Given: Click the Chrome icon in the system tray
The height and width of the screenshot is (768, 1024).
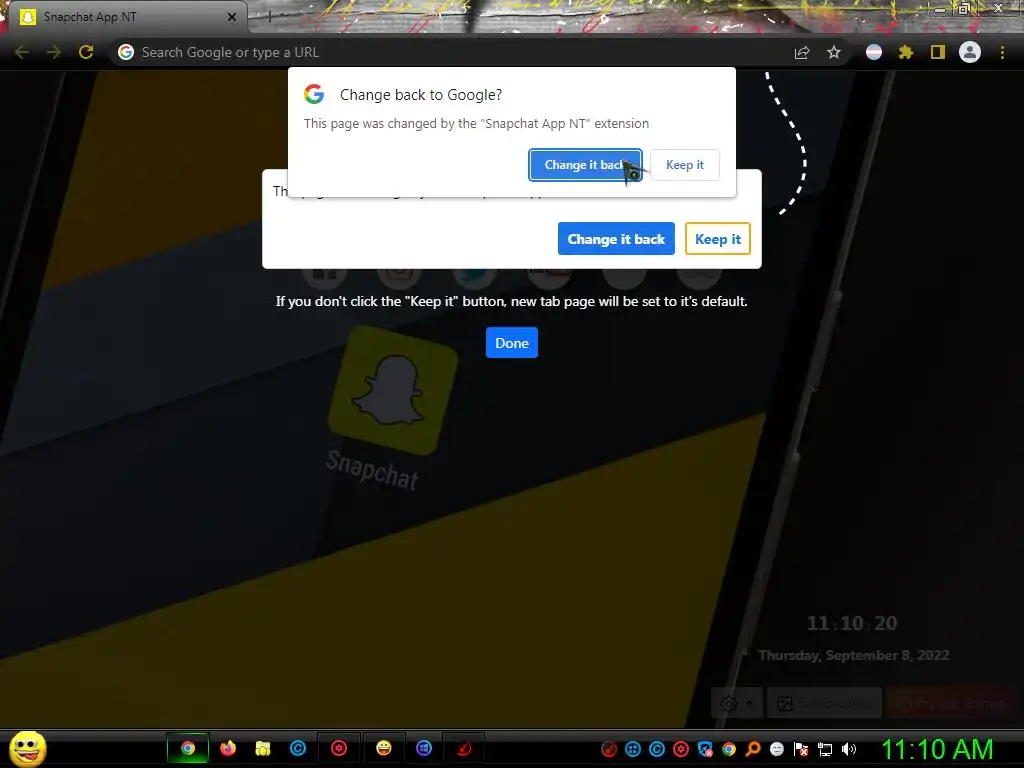Looking at the screenshot, I should (729, 749).
